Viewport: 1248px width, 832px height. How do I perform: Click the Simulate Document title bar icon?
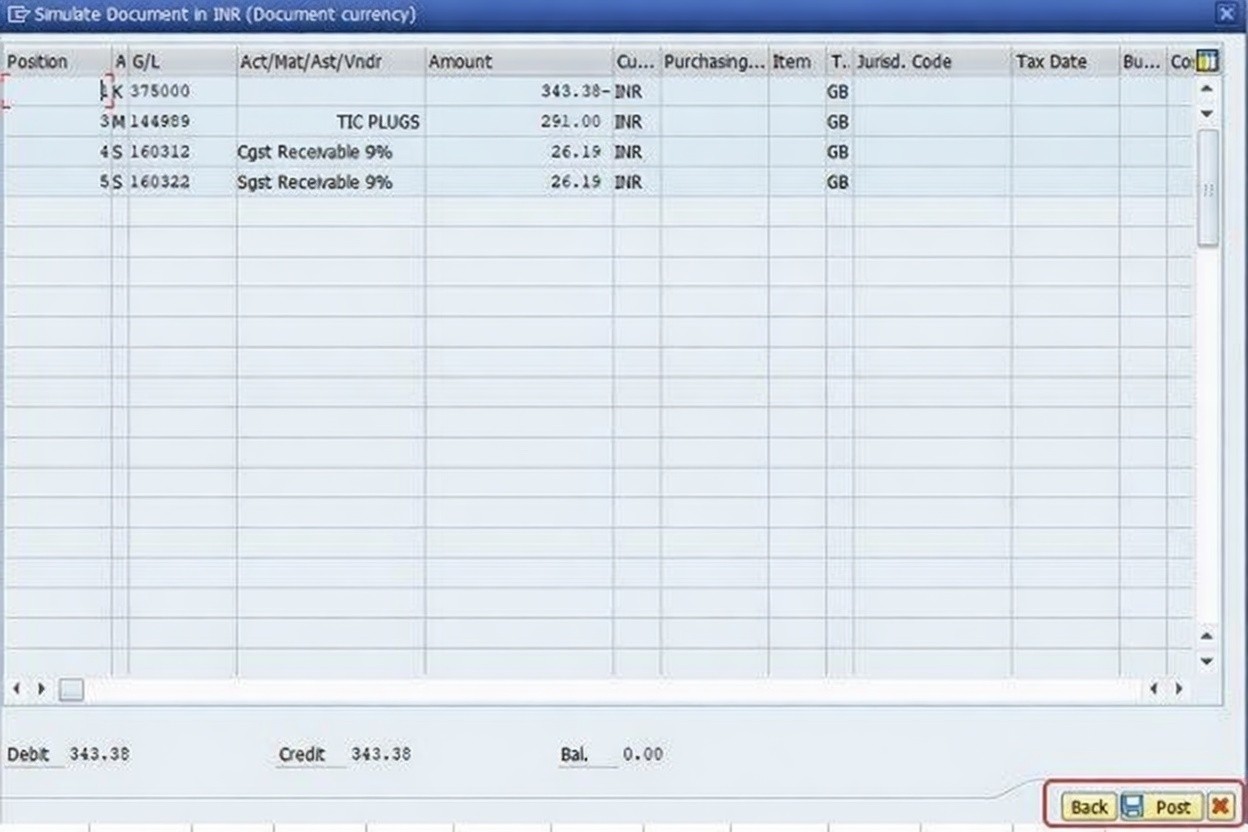tap(17, 15)
